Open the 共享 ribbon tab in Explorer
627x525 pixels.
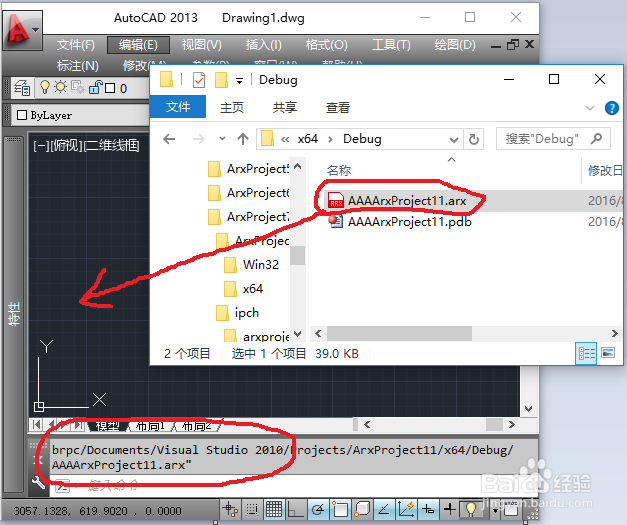click(284, 108)
